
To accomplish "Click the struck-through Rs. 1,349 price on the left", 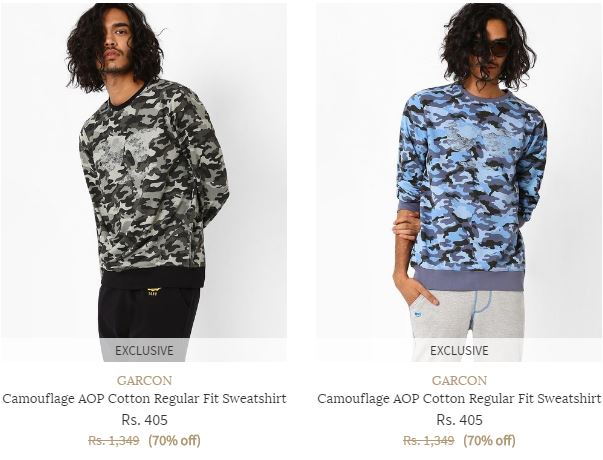I will [x=113, y=440].
